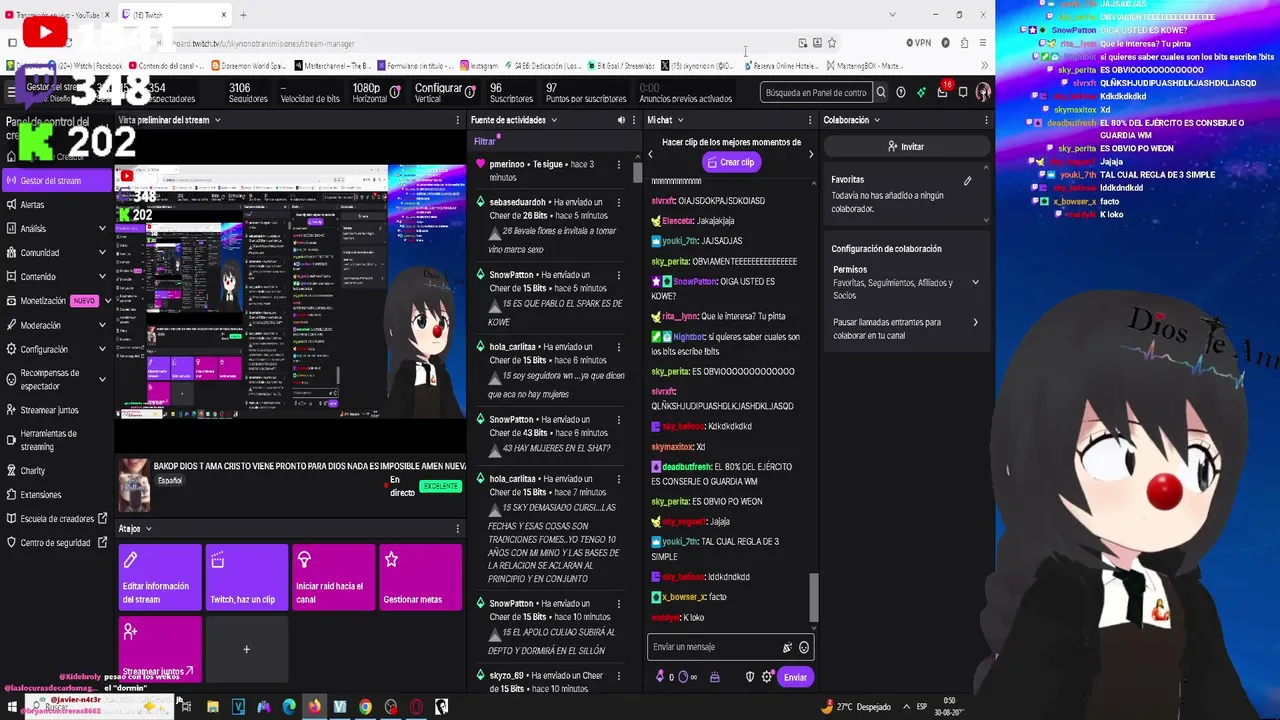Screen dimensions: 1280x720
Task: Focus the Enviar un mensaje chat field
Action: (x=730, y=647)
